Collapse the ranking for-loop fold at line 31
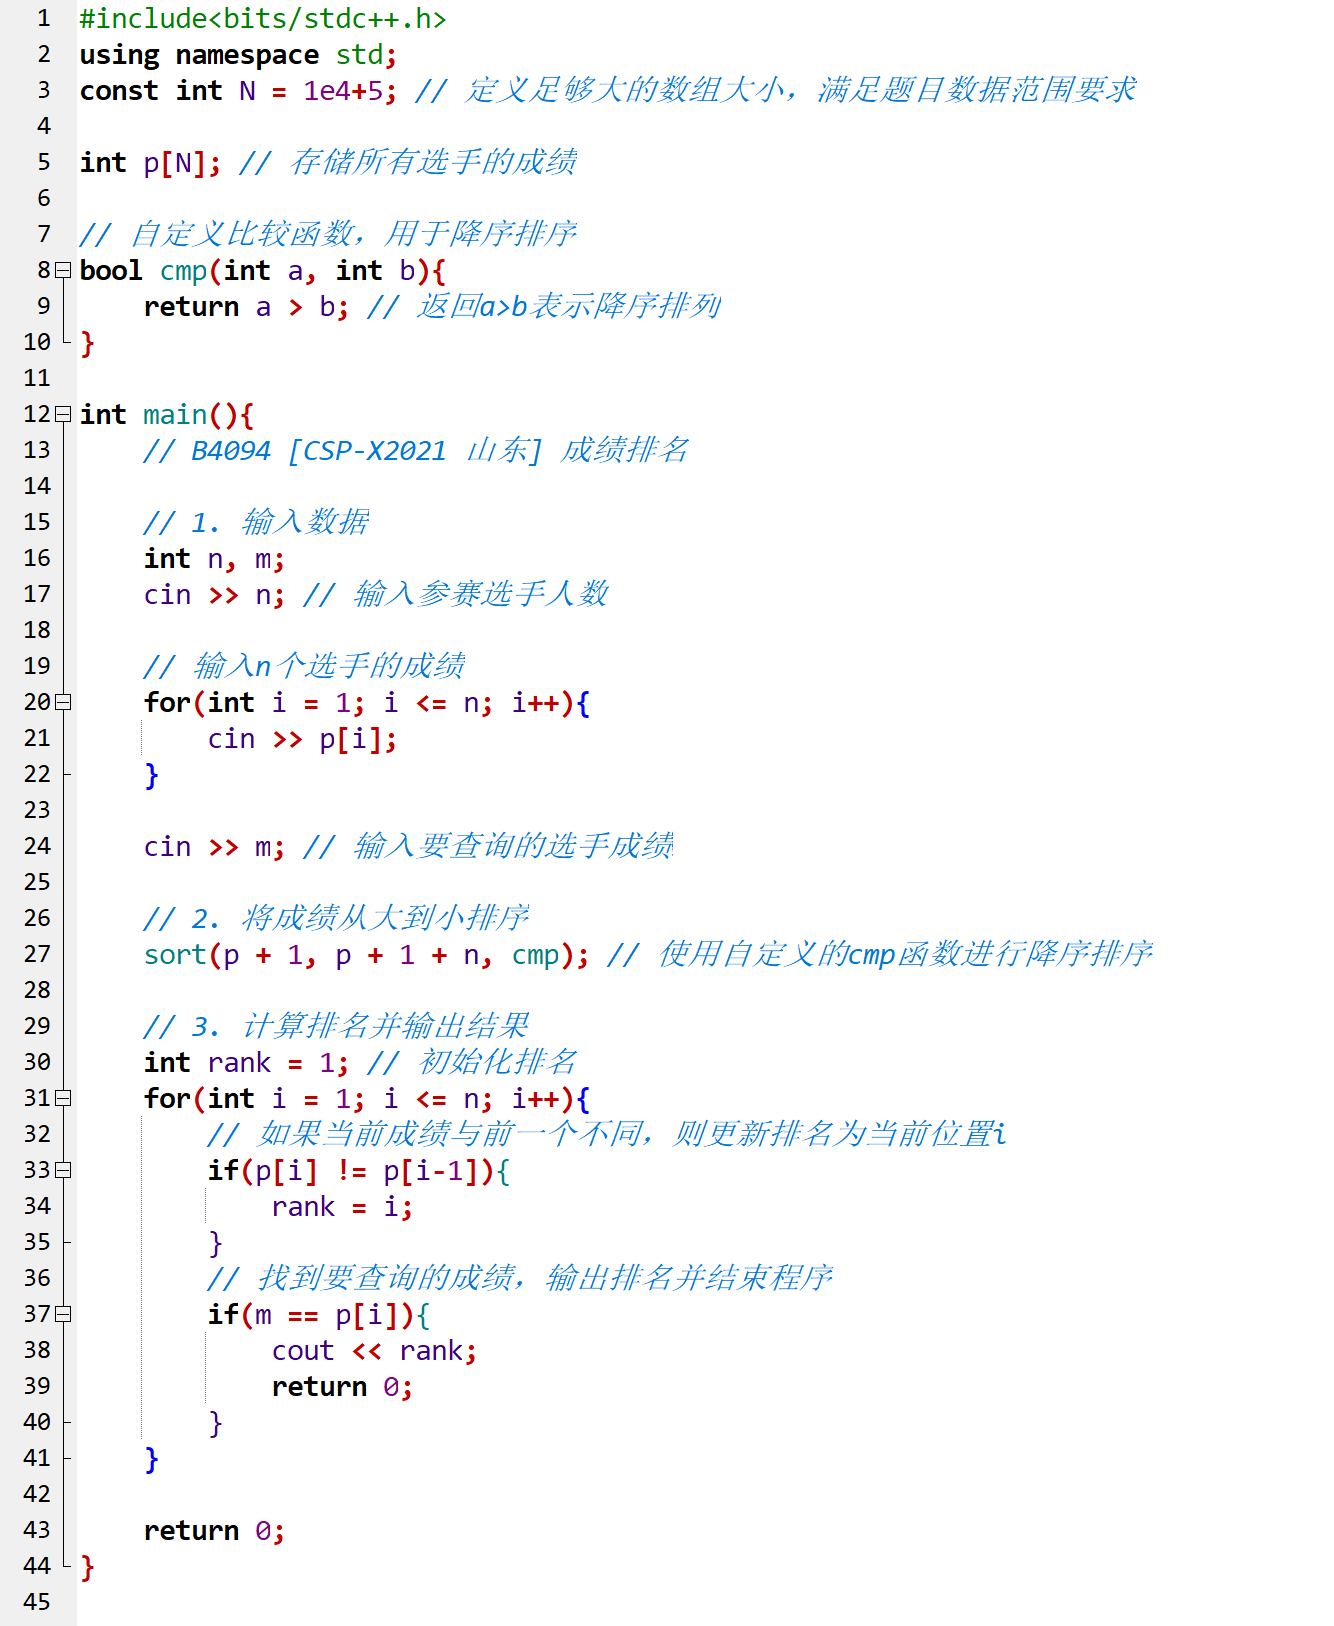 [63, 1098]
